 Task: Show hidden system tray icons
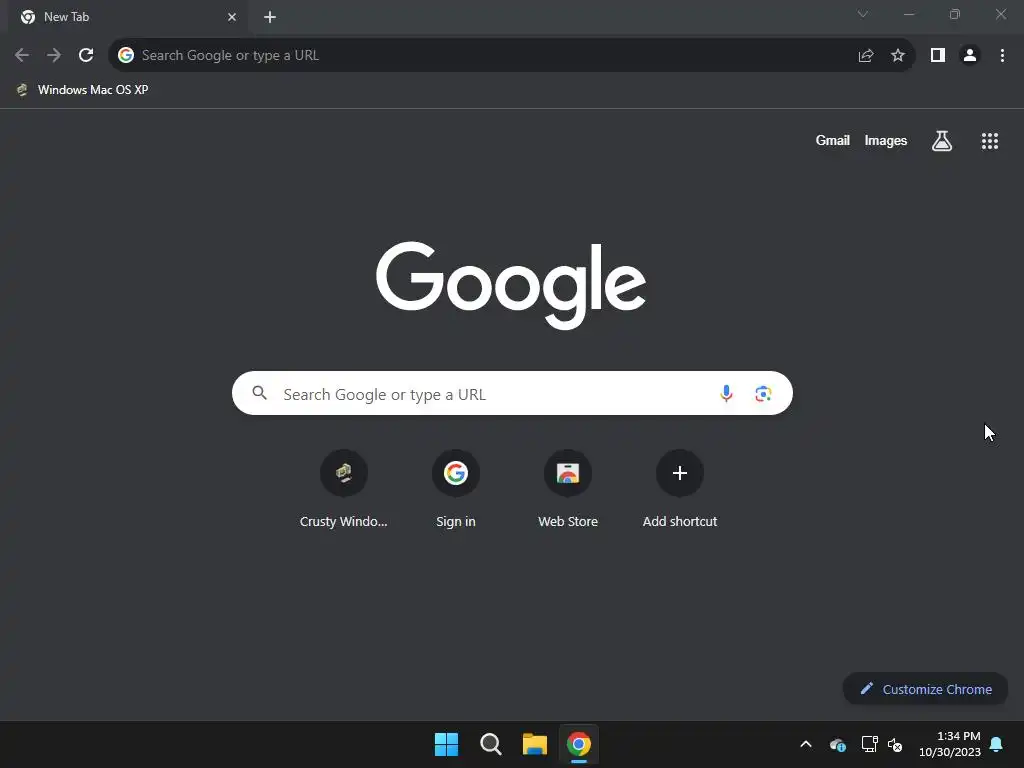click(x=806, y=744)
